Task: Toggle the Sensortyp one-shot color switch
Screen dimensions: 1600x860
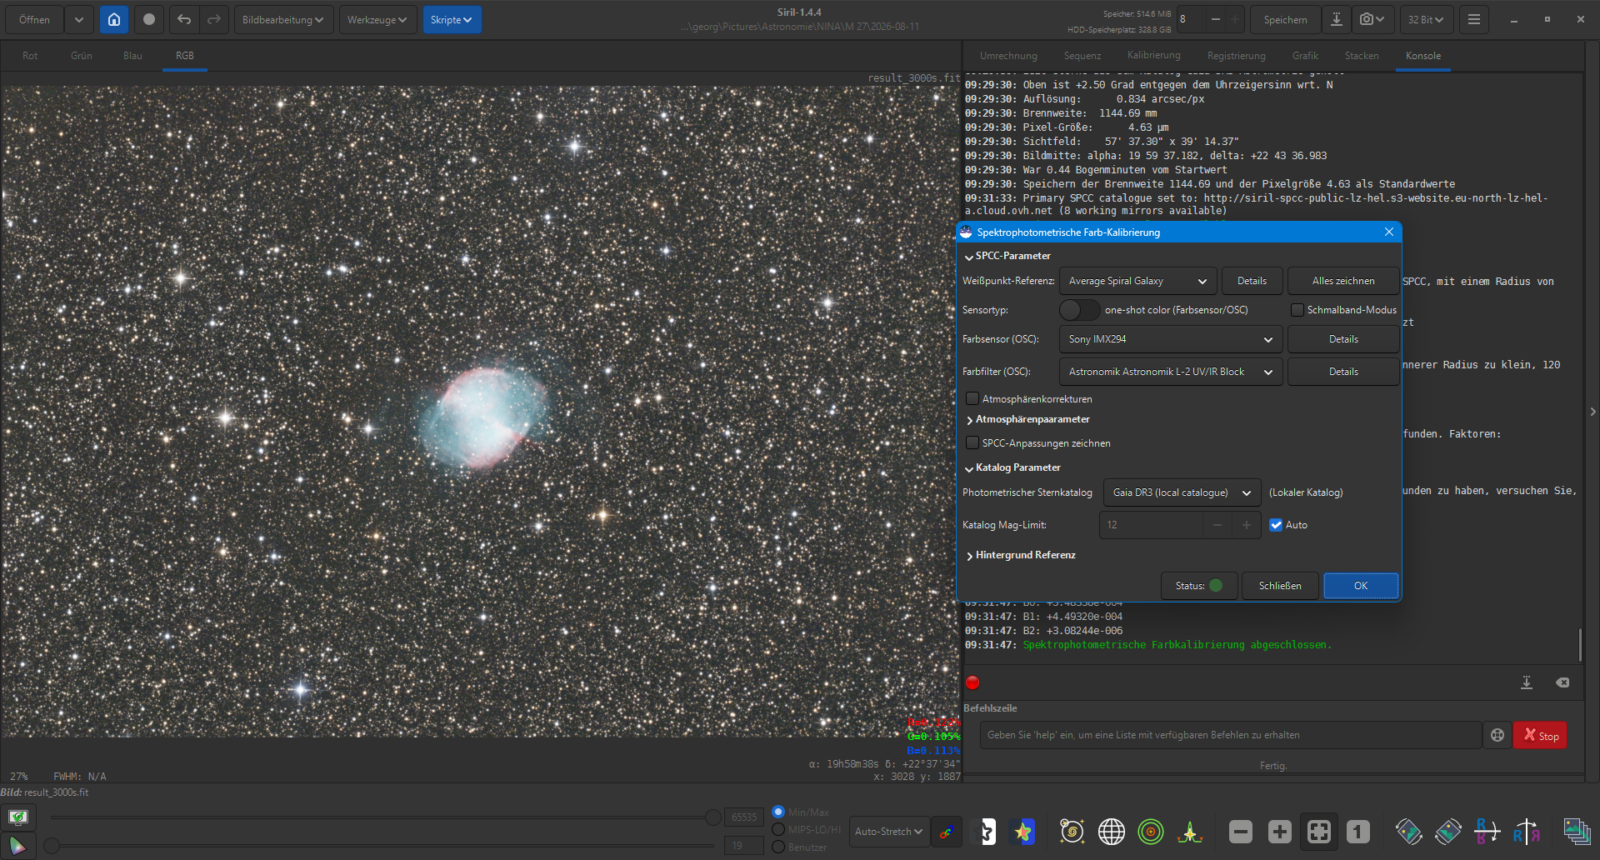Action: coord(1080,310)
